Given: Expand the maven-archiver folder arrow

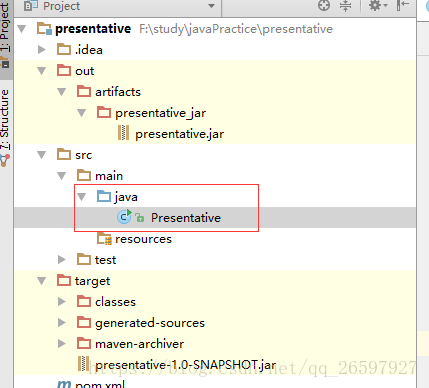Looking at the screenshot, I should [62, 344].
